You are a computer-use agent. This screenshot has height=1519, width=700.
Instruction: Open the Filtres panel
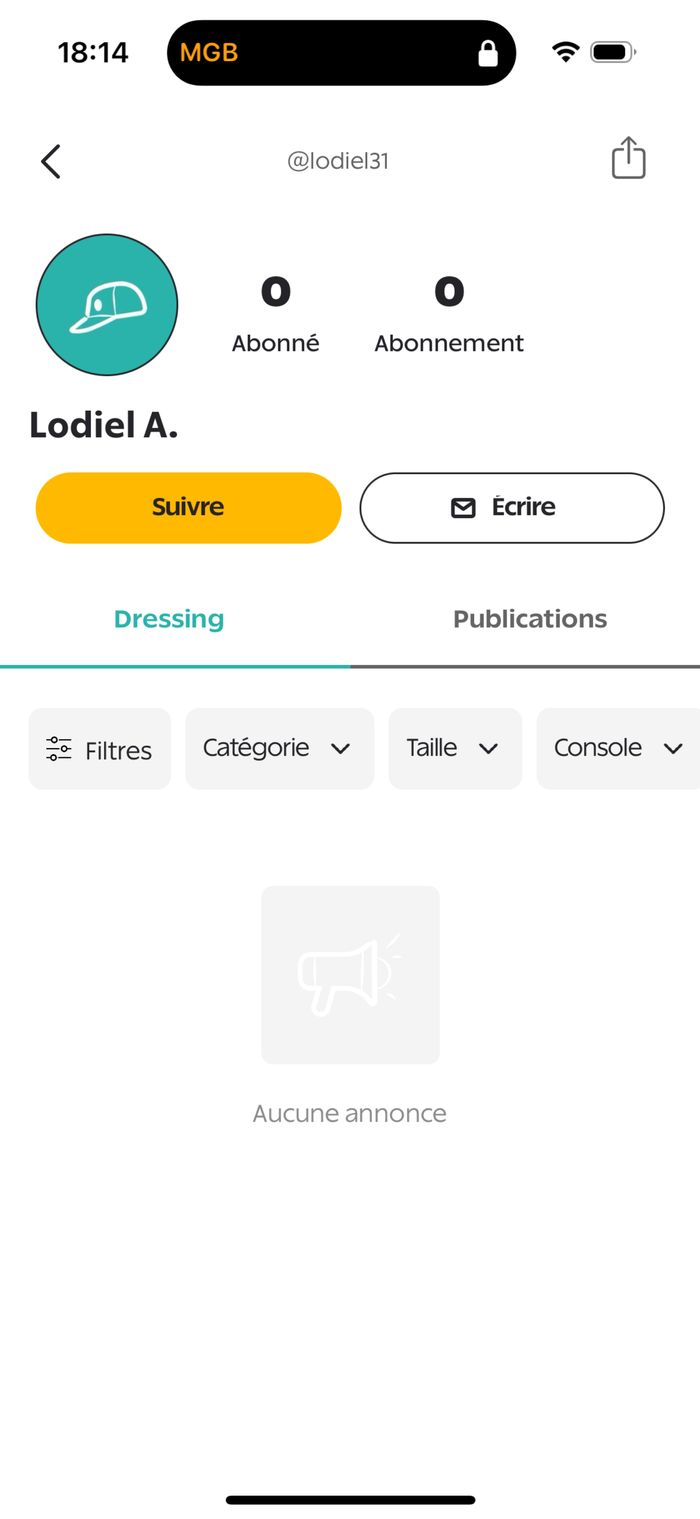tap(100, 749)
